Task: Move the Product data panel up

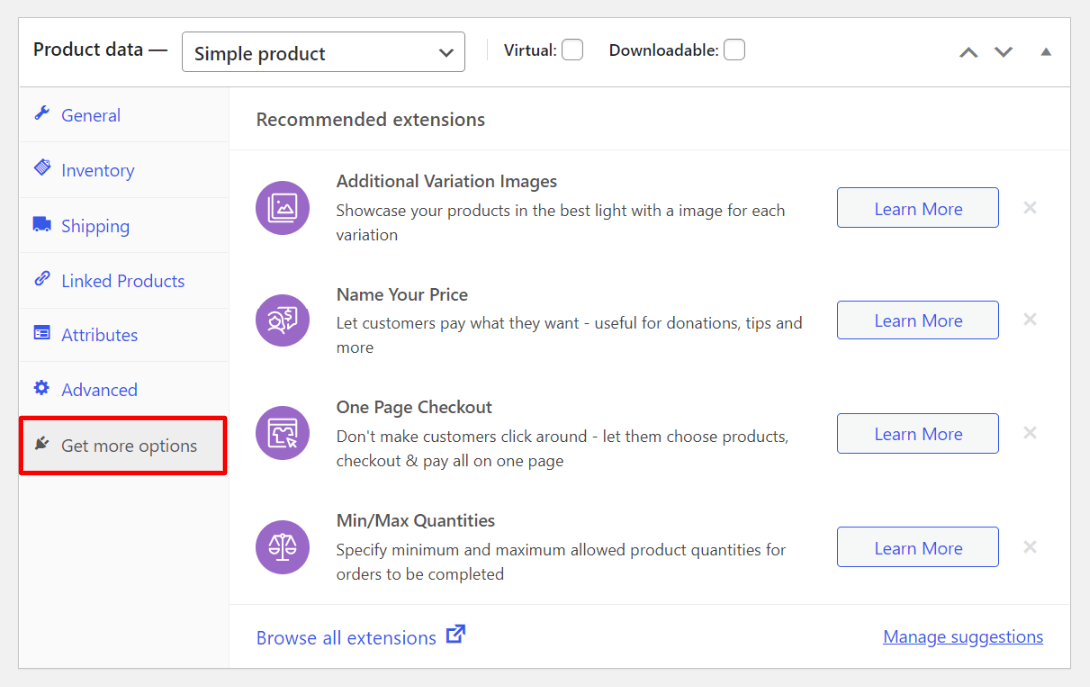Action: pyautogui.click(x=968, y=52)
